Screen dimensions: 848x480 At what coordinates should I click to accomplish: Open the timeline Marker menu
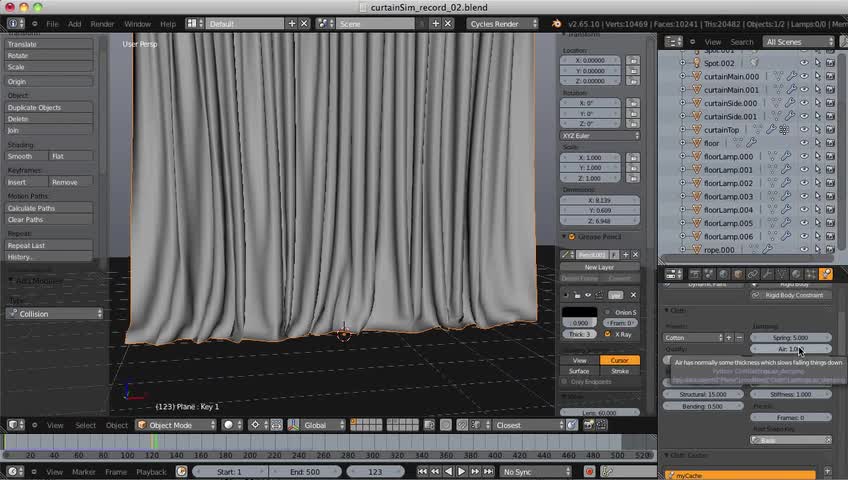pyautogui.click(x=83, y=472)
